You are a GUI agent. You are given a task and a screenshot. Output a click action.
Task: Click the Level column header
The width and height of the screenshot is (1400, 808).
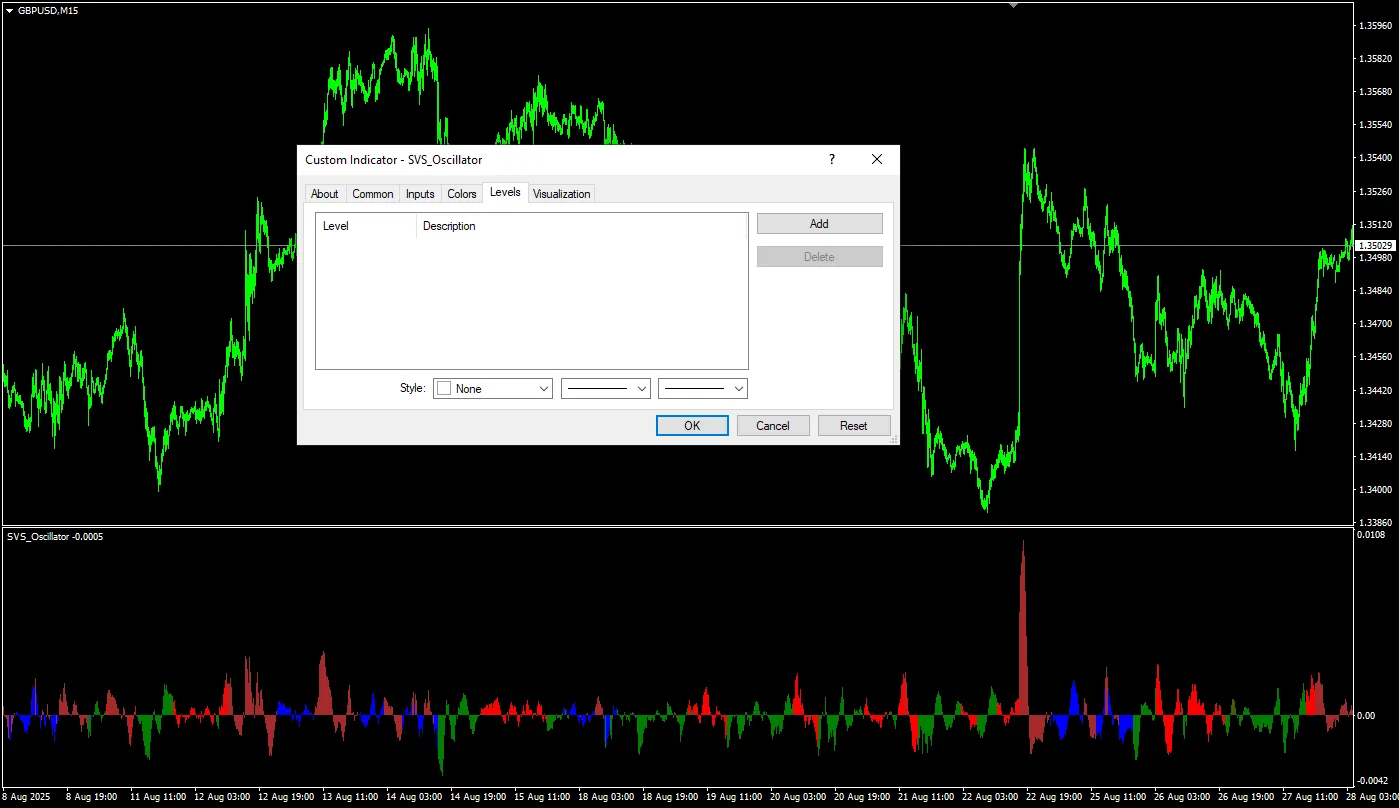(x=366, y=226)
